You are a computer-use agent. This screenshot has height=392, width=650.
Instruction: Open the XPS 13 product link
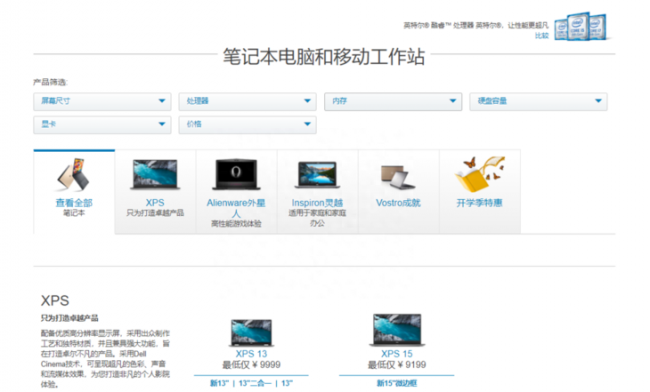pos(251,354)
